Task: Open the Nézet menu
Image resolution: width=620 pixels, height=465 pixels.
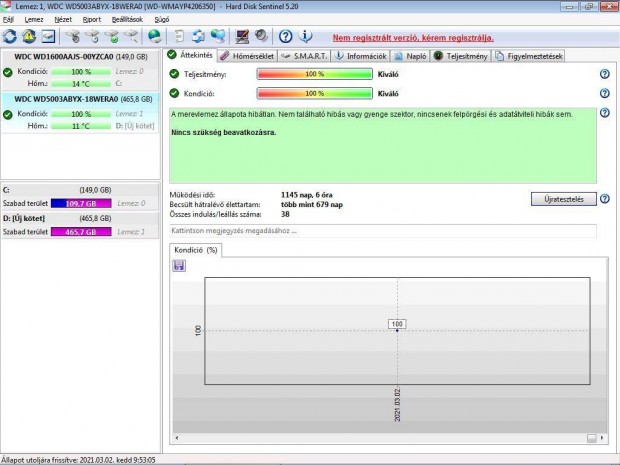Action: [63, 19]
